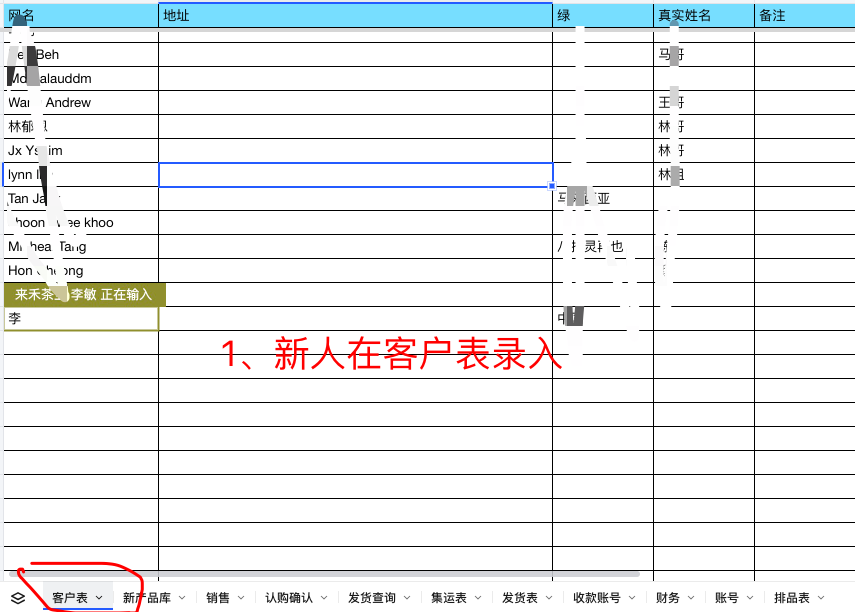
Task: Select the 集运表 sheet tab
Action: (x=448, y=598)
